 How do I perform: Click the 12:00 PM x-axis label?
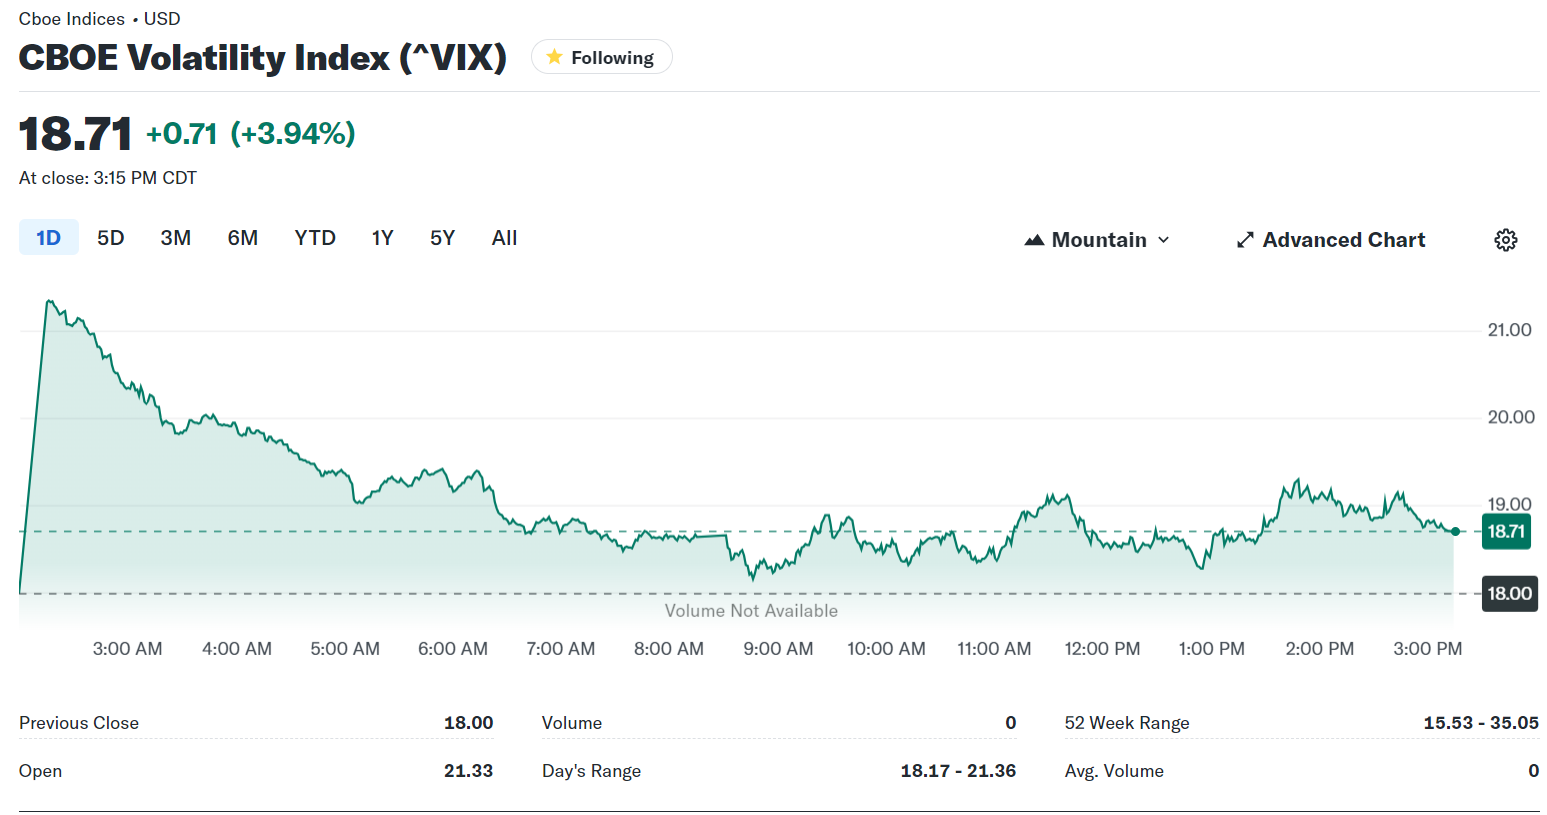[1102, 649]
